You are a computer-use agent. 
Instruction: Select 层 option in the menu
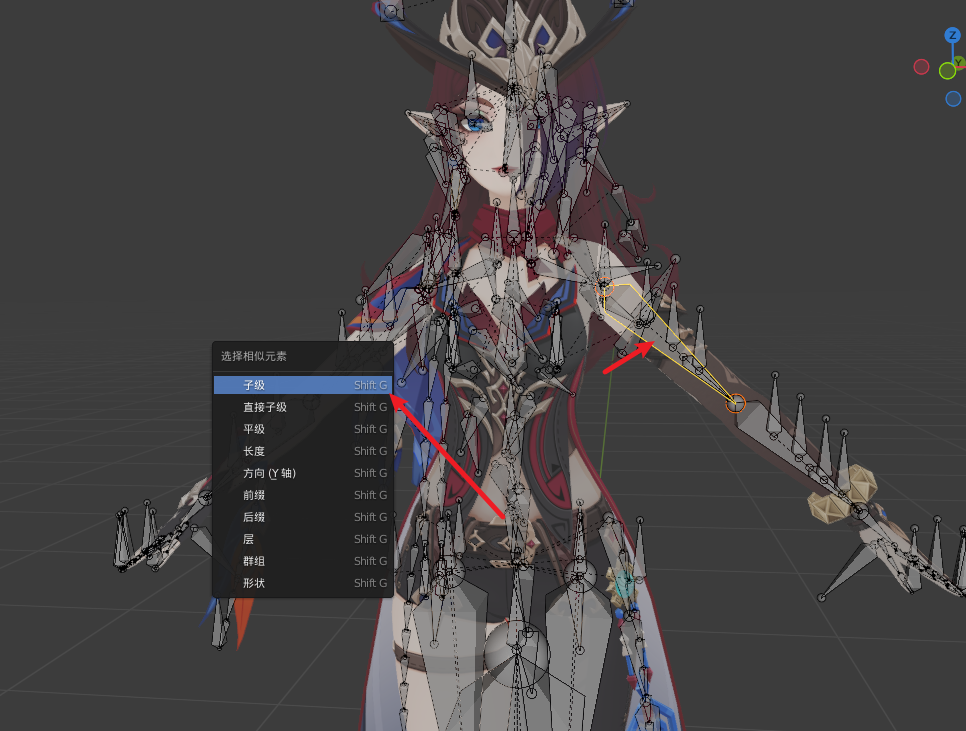[302, 539]
